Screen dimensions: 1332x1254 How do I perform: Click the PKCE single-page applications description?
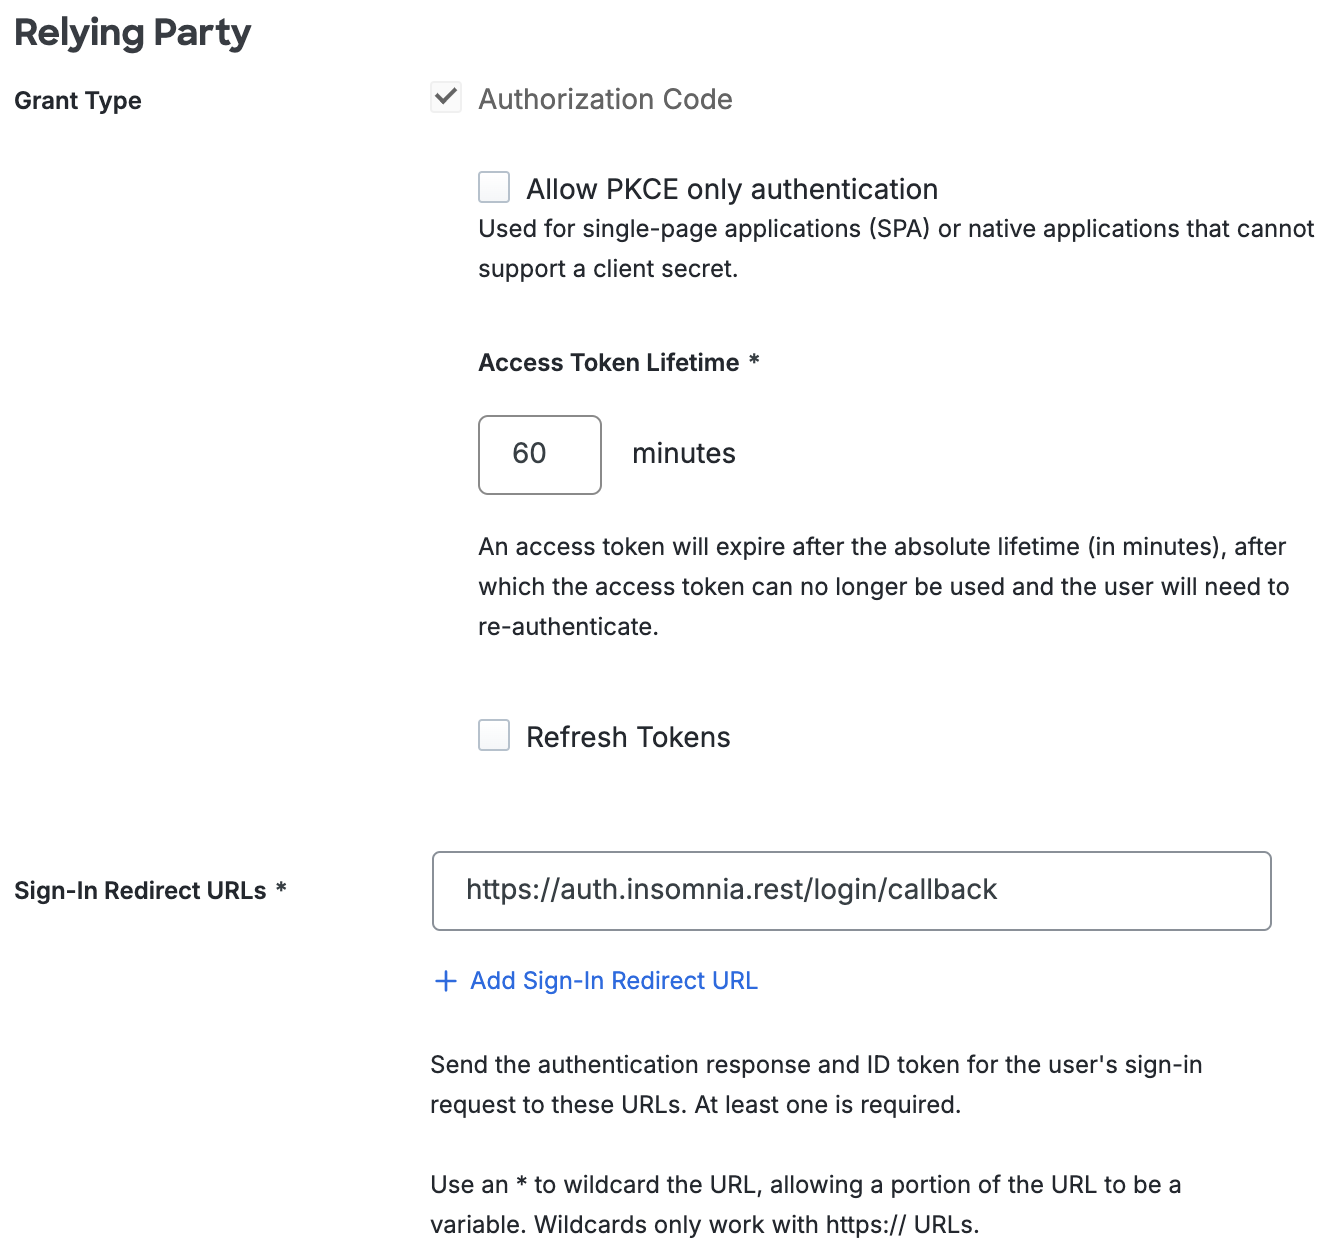pyautogui.click(x=895, y=249)
